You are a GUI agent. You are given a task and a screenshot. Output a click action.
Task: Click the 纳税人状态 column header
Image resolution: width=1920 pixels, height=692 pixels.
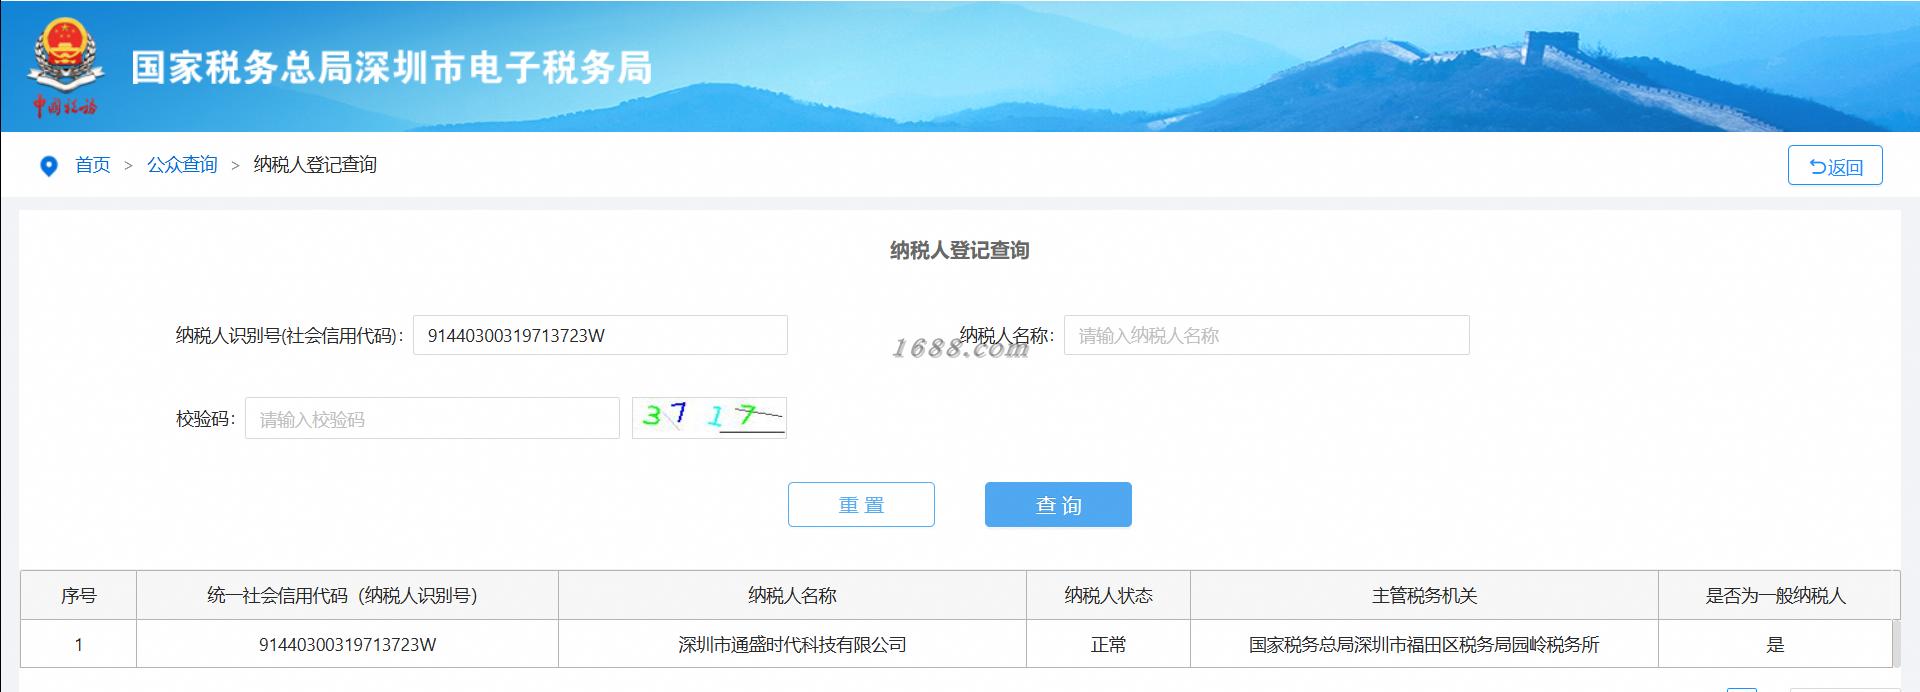tap(1108, 596)
